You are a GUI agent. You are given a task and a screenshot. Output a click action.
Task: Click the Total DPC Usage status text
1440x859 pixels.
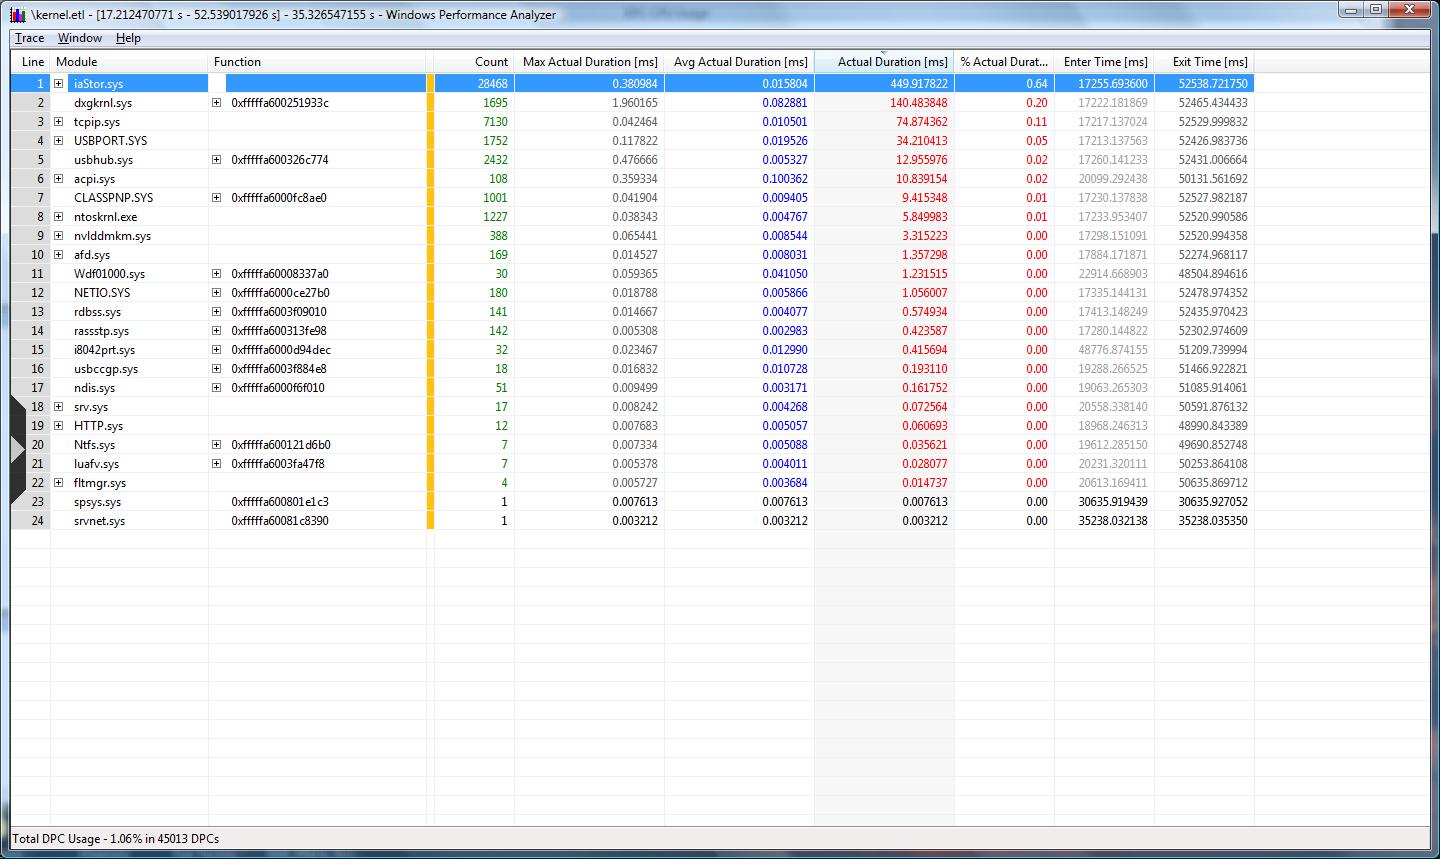pyautogui.click(x=116, y=839)
